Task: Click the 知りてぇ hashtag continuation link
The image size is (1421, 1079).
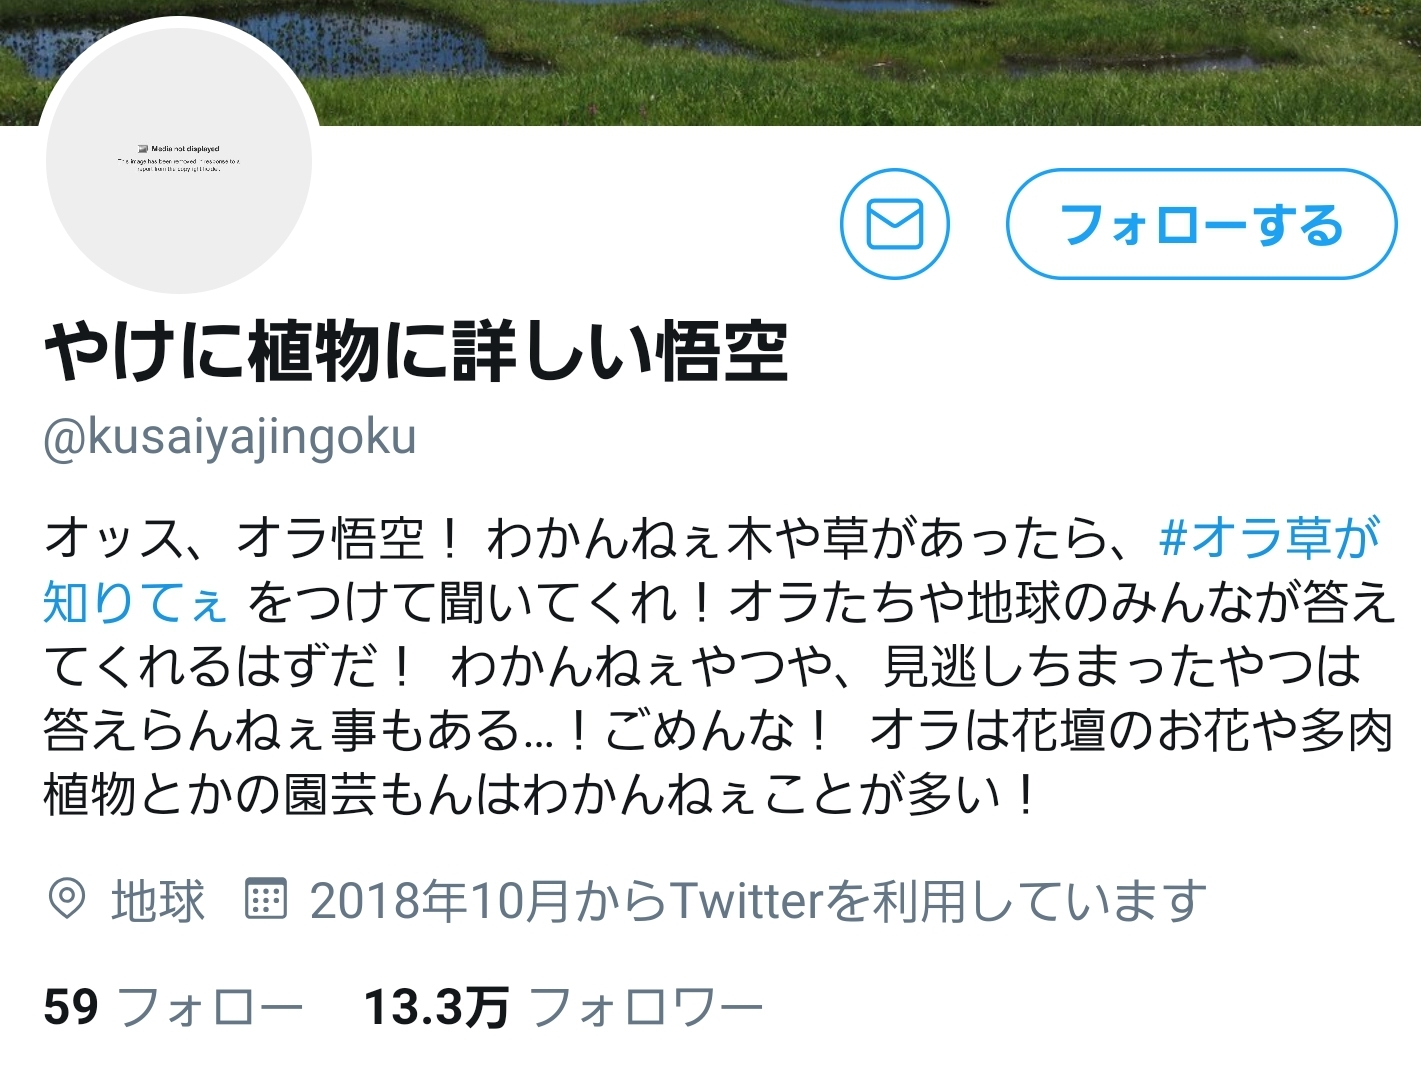Action: point(136,602)
